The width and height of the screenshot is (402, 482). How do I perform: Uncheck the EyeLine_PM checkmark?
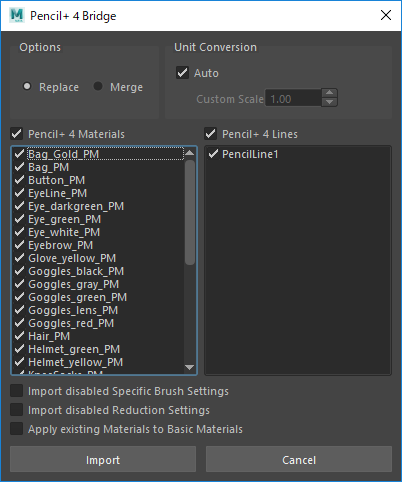click(19, 193)
